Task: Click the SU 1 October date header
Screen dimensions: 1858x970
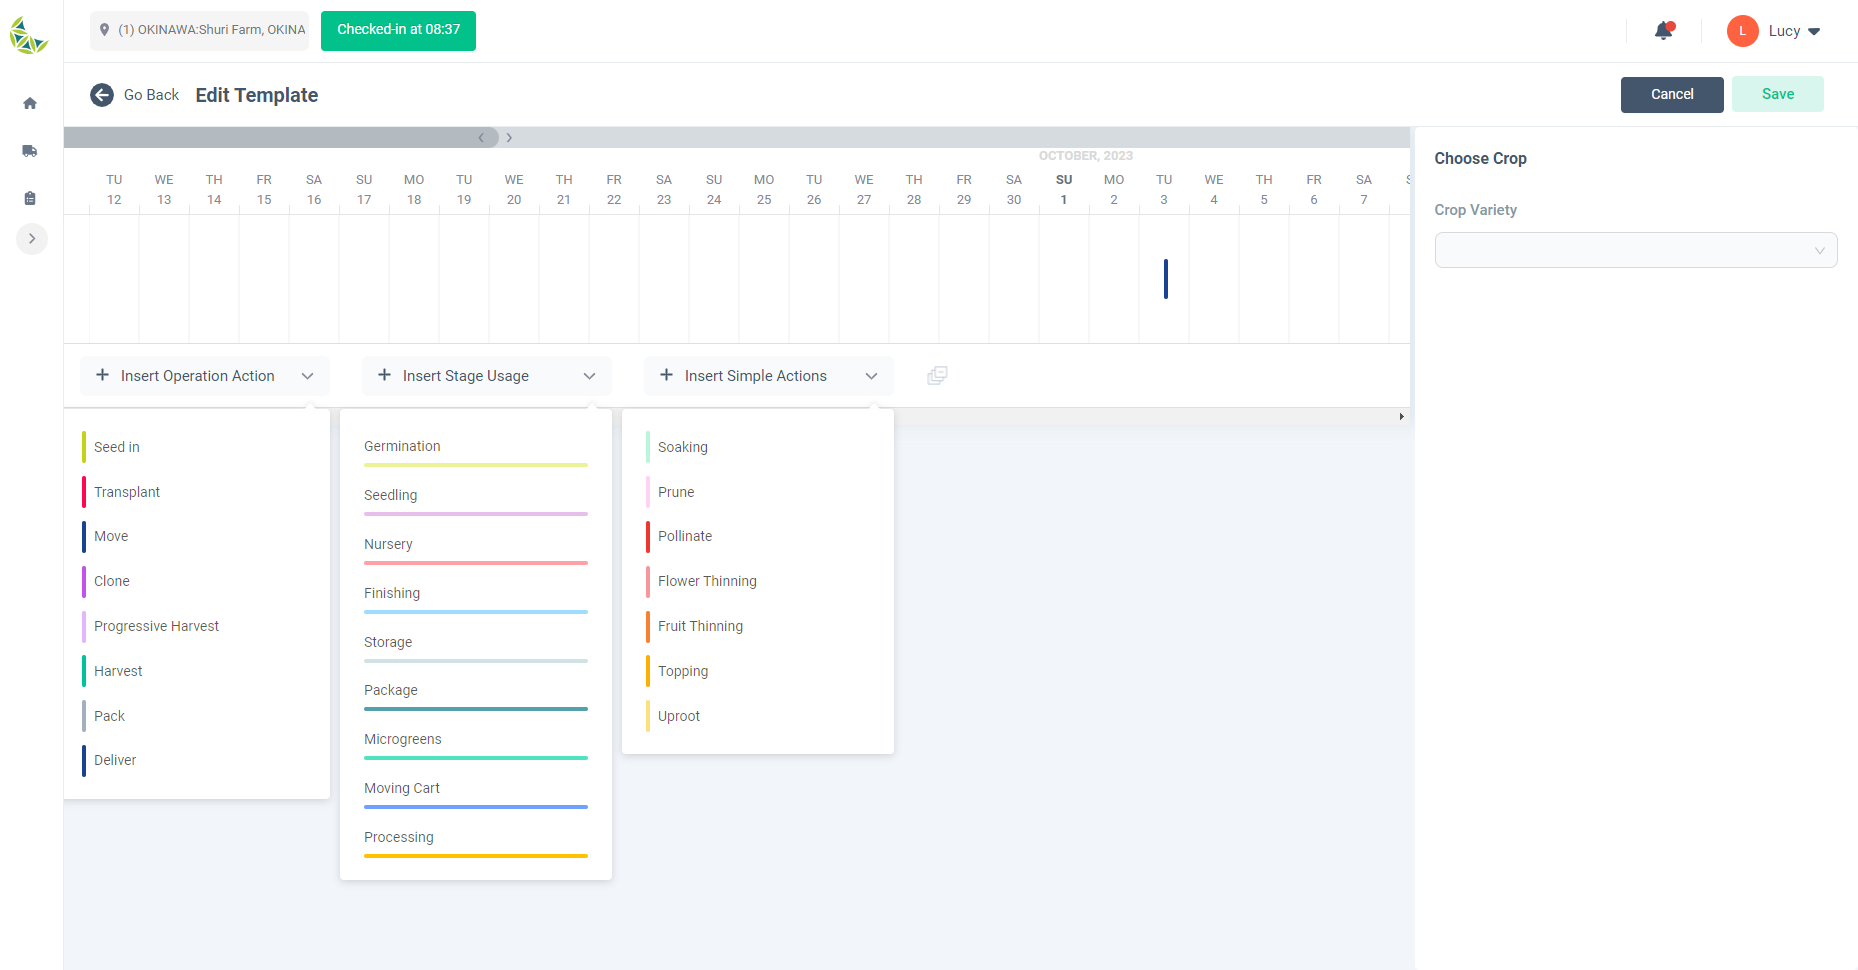Action: [x=1064, y=189]
